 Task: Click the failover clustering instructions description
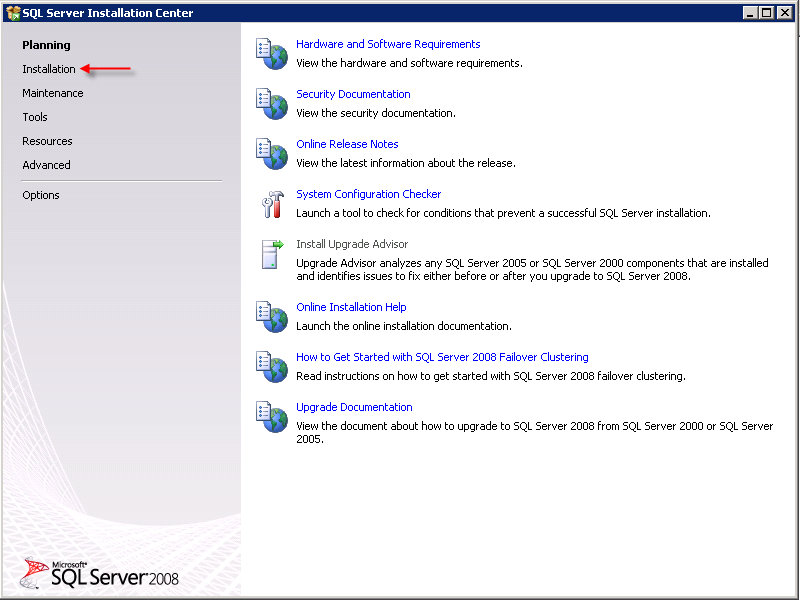tap(491, 377)
